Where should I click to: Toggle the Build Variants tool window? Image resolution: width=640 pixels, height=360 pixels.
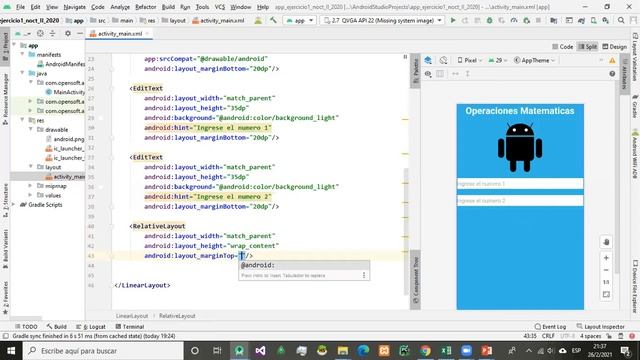point(5,249)
